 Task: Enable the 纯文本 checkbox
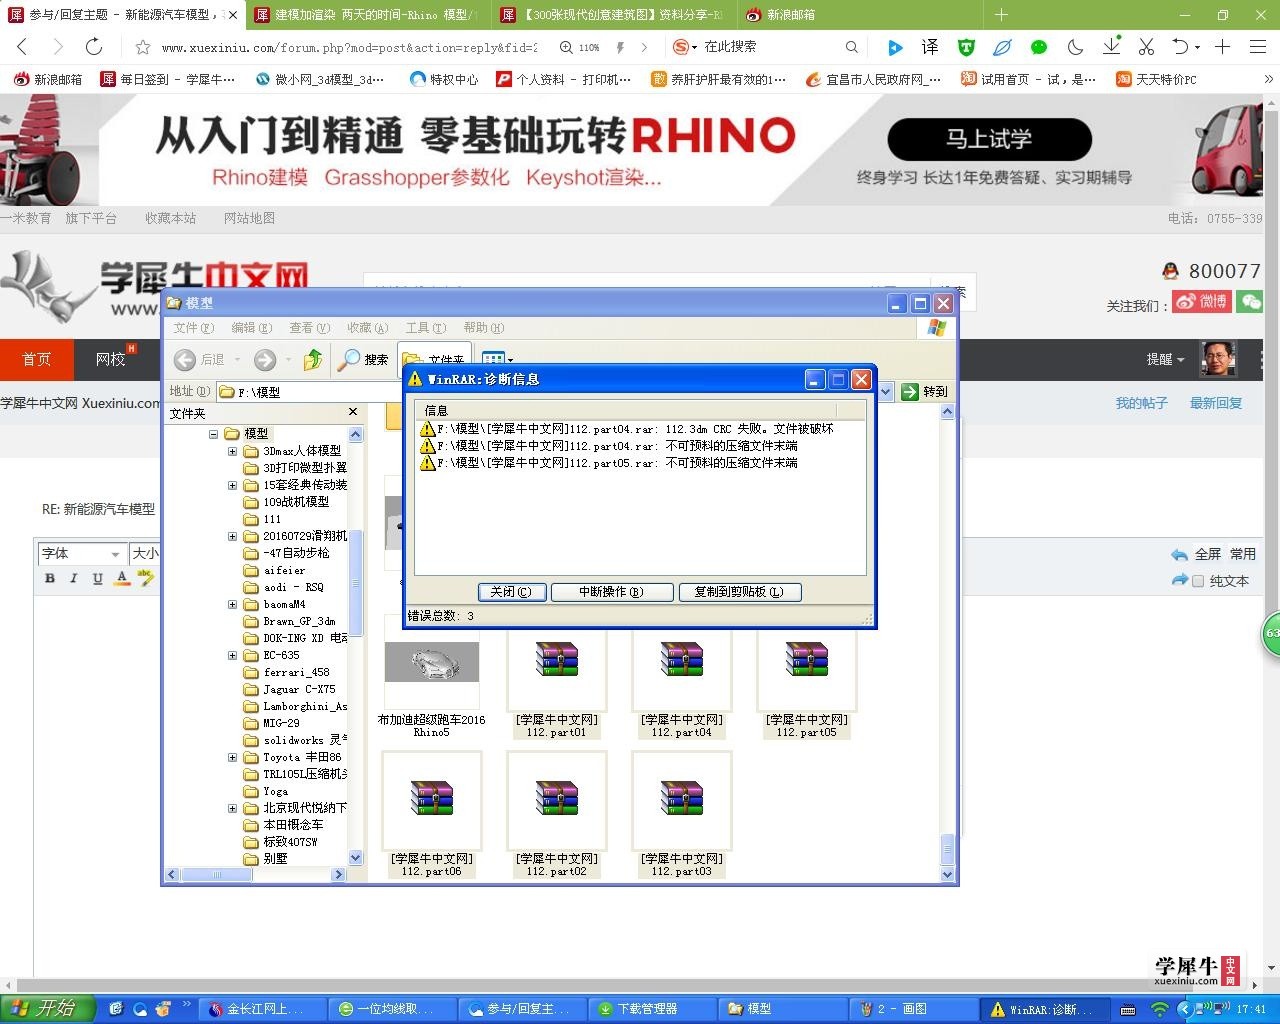click(x=1198, y=581)
